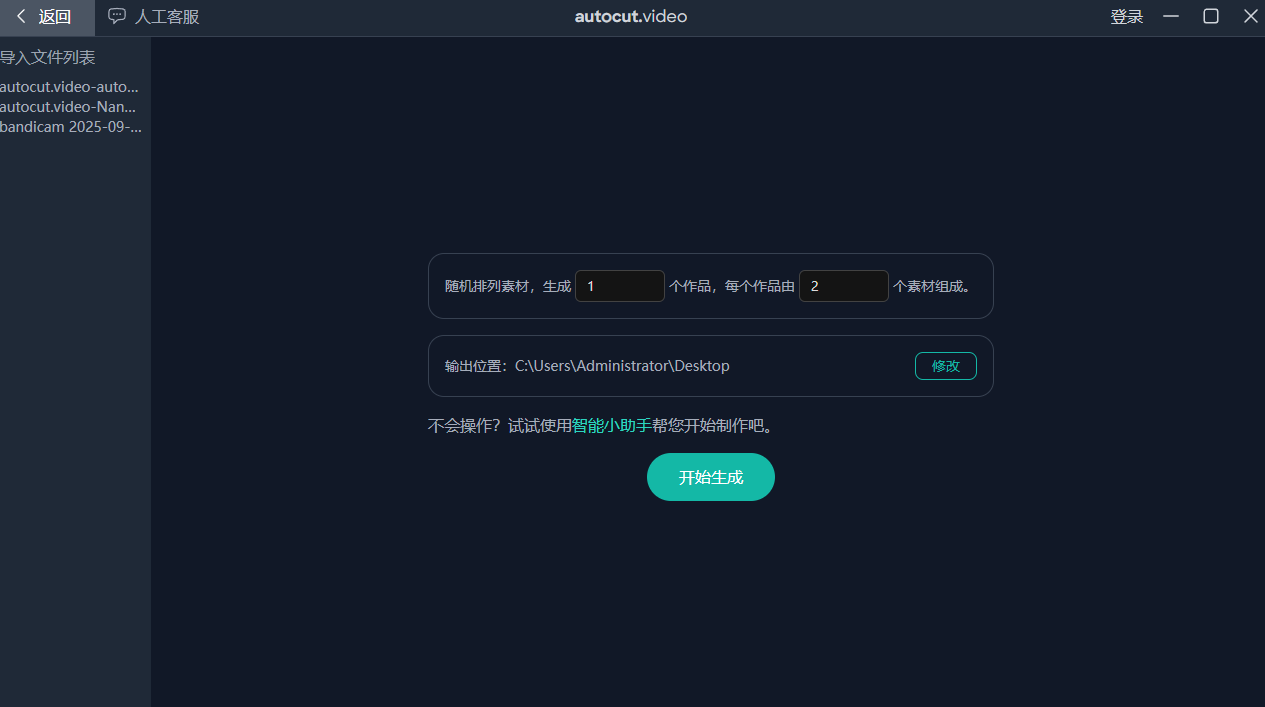Select the bandicam 2025-09 file entry
Screen dimensions: 1265x707
click(x=71, y=126)
